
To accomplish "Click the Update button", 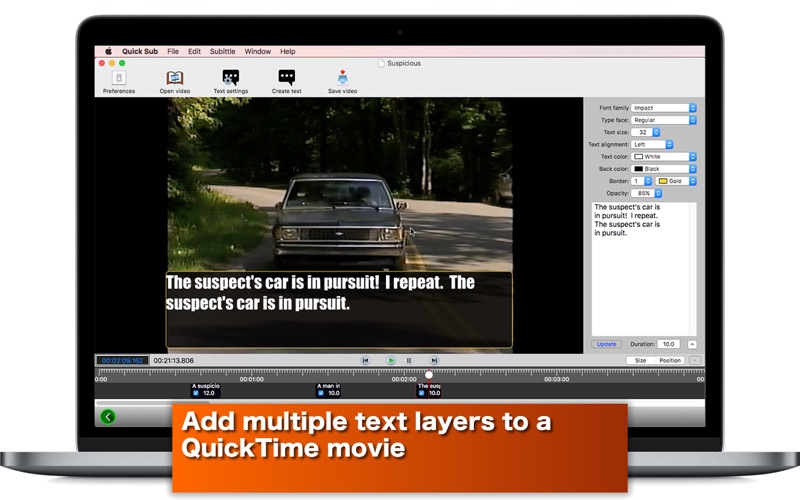I will tap(607, 344).
